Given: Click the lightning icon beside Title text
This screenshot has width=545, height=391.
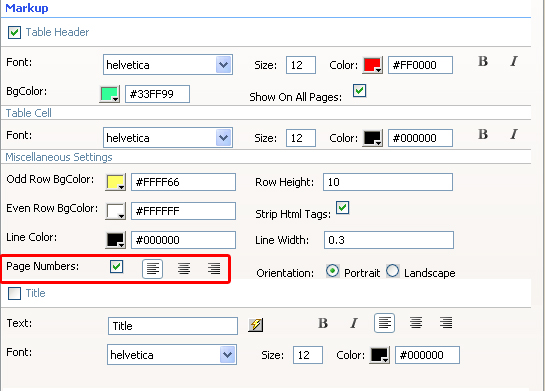Looking at the screenshot, I should click(255, 325).
